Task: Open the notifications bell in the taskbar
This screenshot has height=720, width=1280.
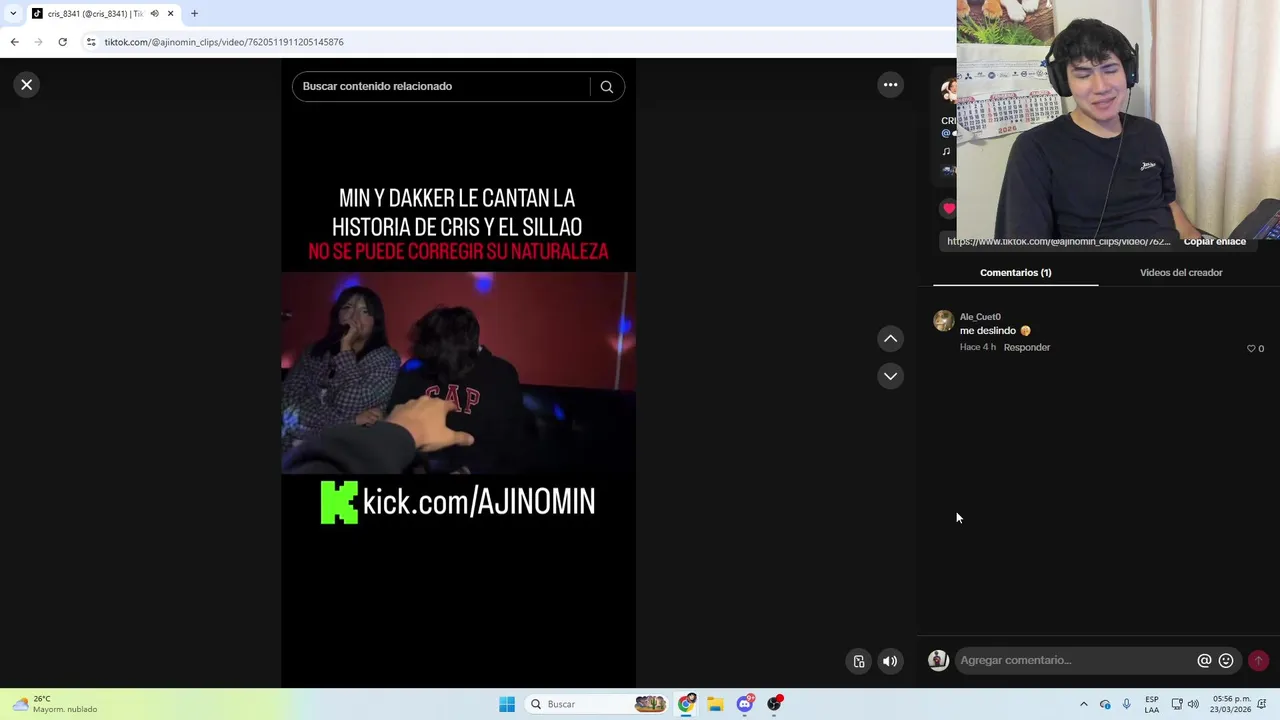Action: (1262, 704)
